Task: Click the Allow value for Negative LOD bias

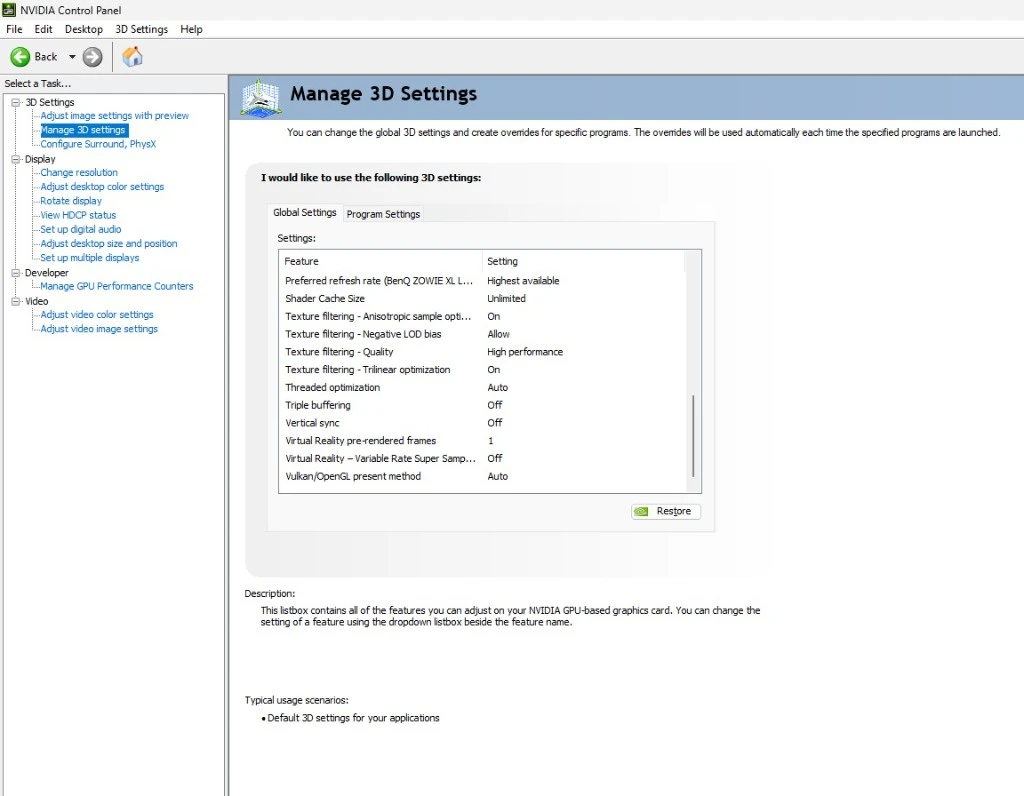Action: (498, 334)
